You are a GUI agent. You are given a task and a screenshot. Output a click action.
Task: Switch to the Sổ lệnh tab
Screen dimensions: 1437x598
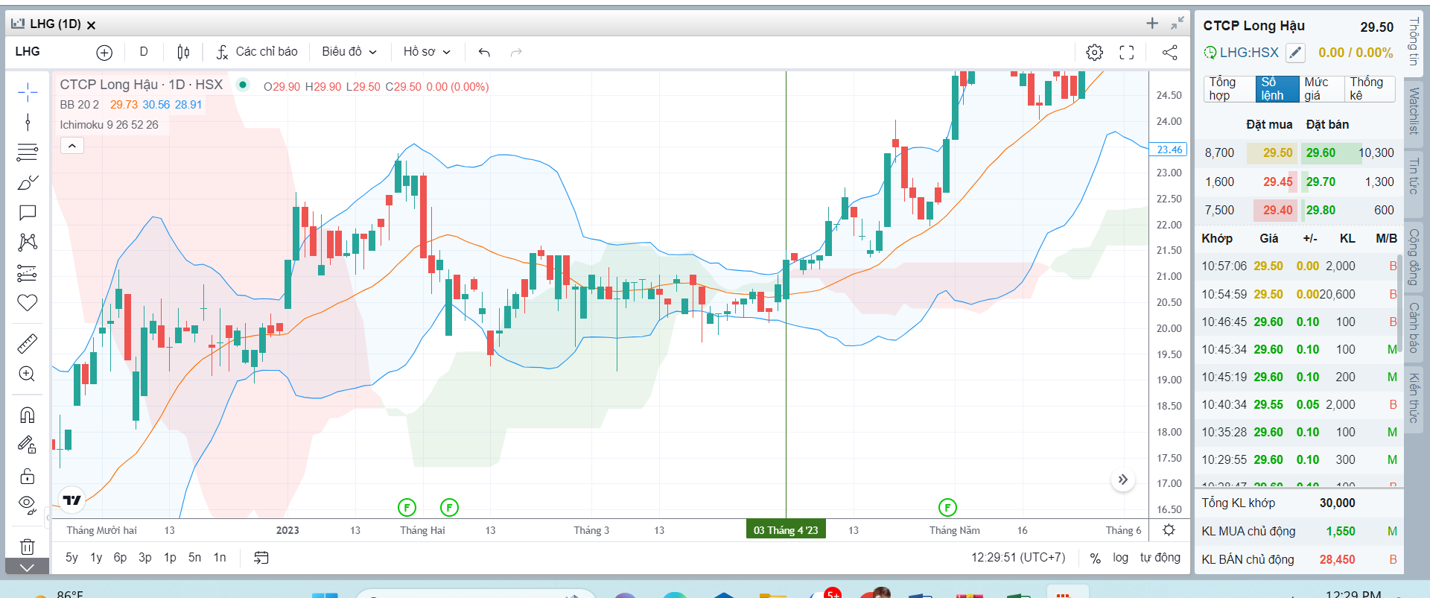coord(1277,89)
